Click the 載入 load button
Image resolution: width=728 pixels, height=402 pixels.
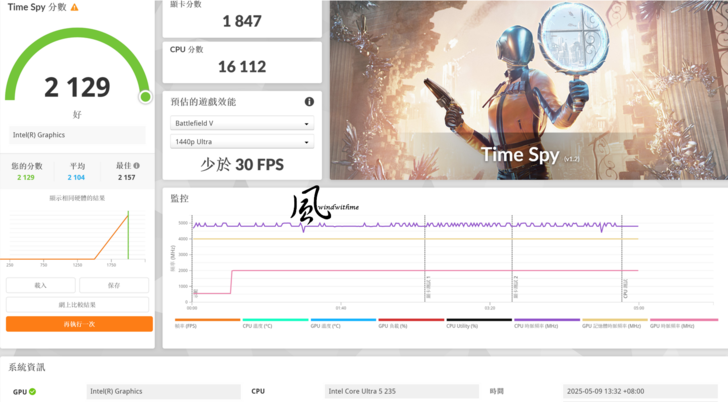tap(40, 285)
